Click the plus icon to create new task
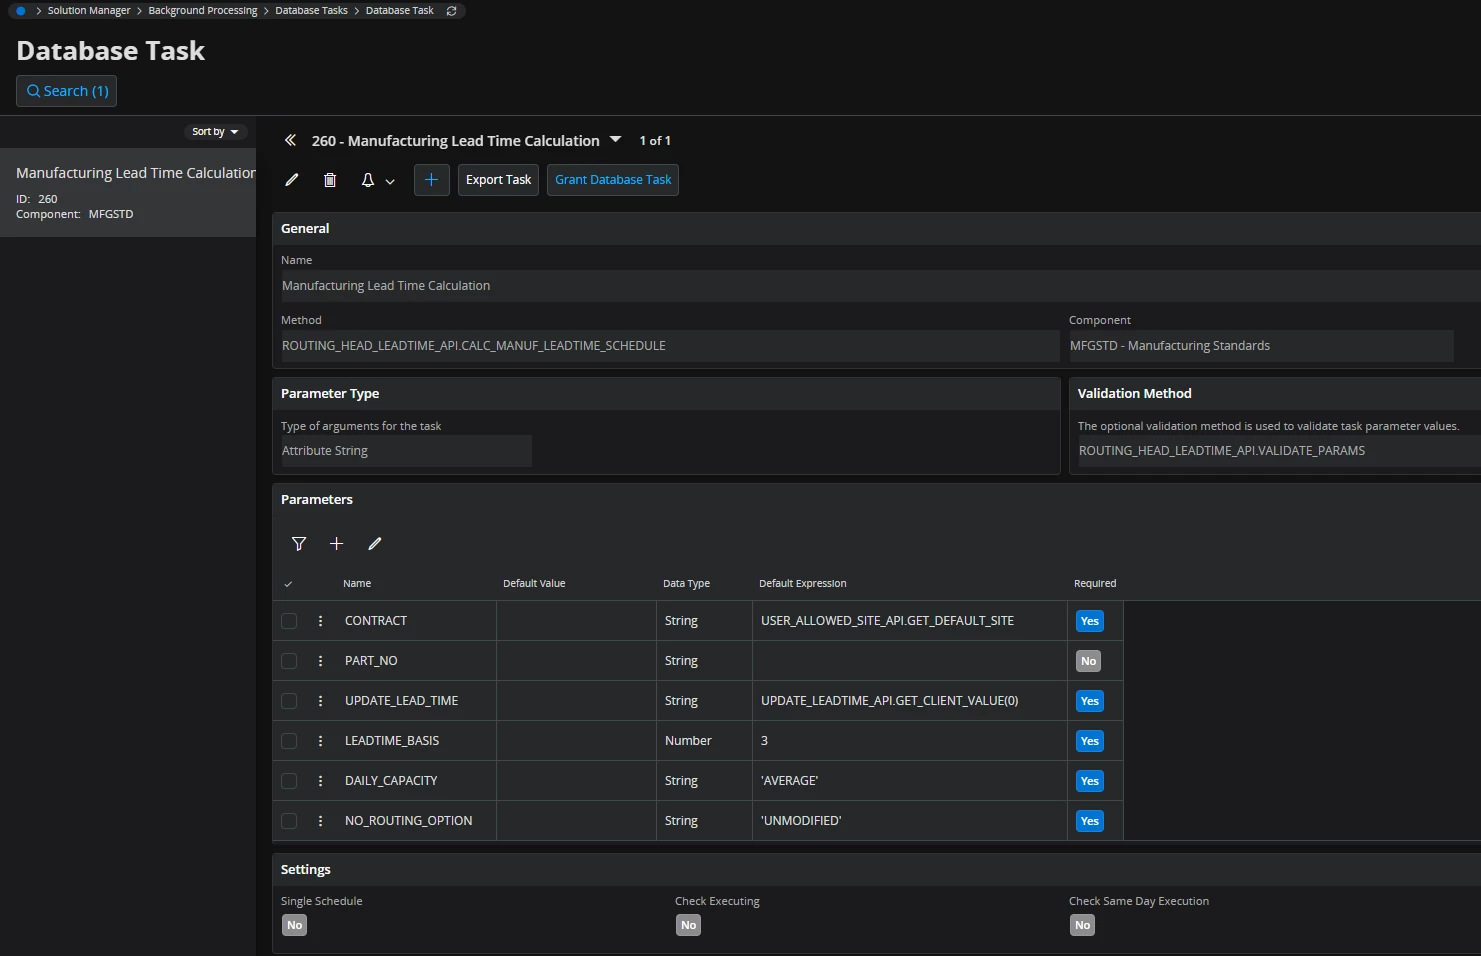 point(431,180)
